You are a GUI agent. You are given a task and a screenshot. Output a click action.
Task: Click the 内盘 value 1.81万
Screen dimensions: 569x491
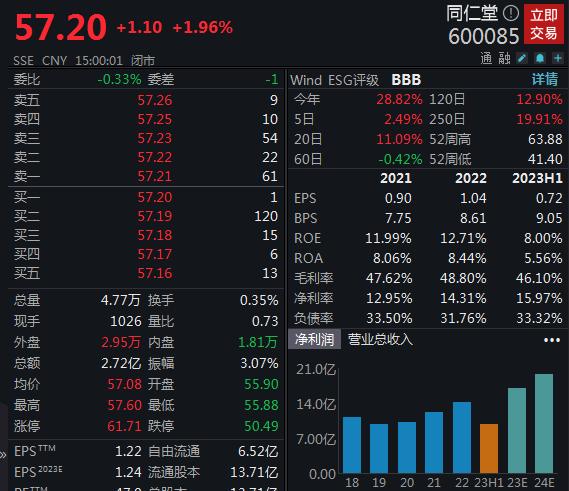point(258,342)
